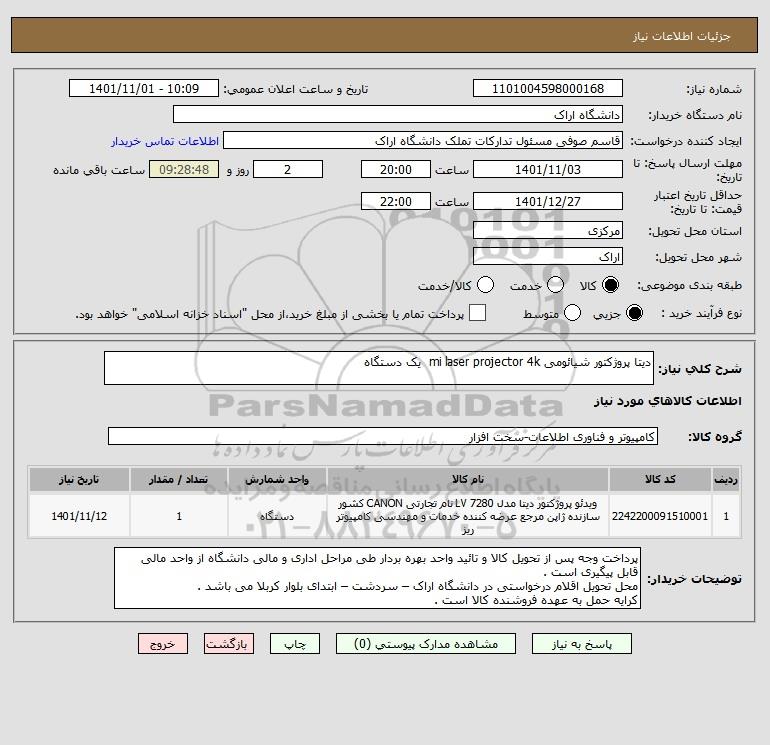
Task: Click the general description field mi laser projector 4k
Action: [379, 368]
